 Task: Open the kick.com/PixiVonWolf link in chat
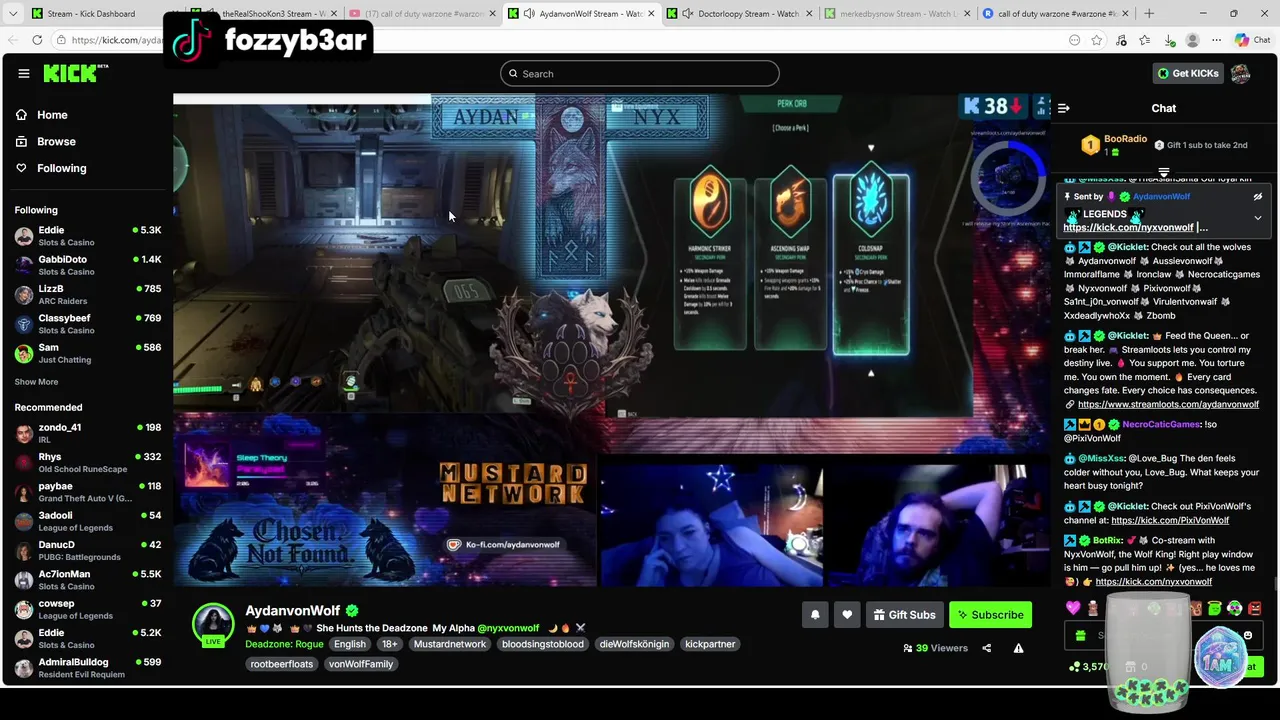(1170, 521)
